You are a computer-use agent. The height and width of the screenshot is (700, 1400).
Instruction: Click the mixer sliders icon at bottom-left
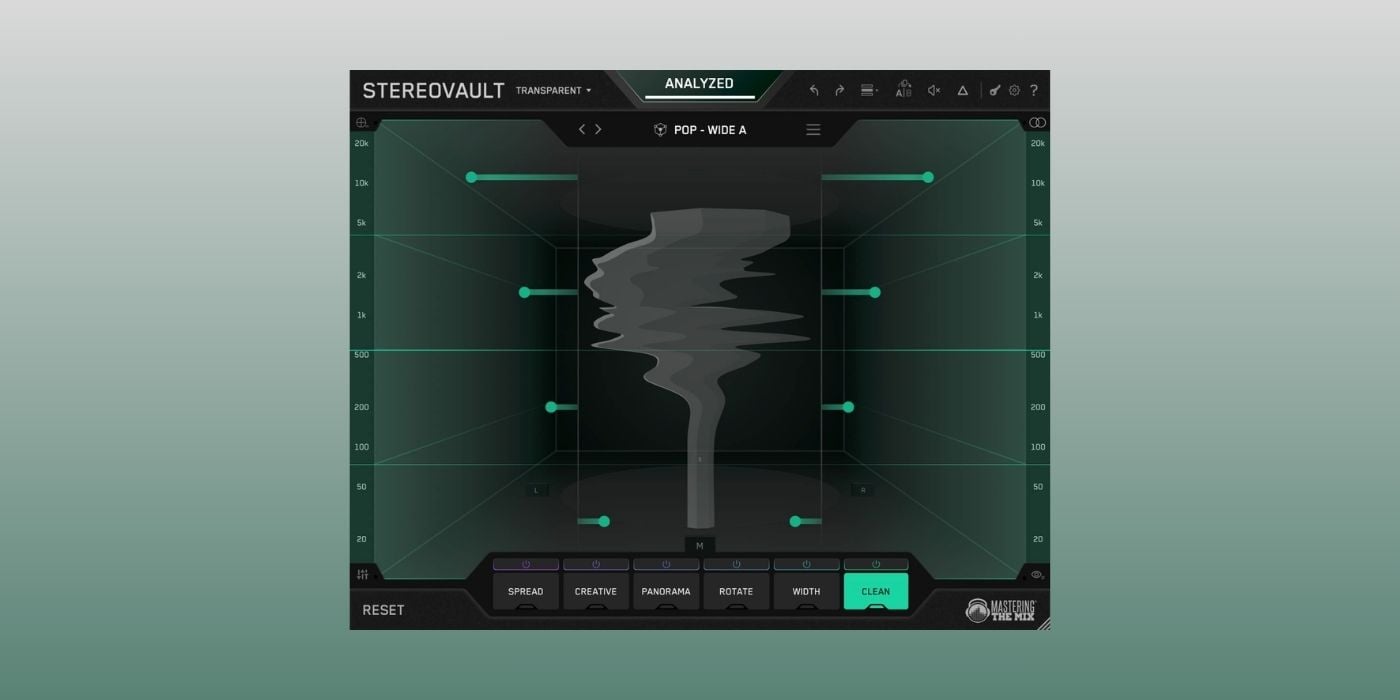point(362,574)
